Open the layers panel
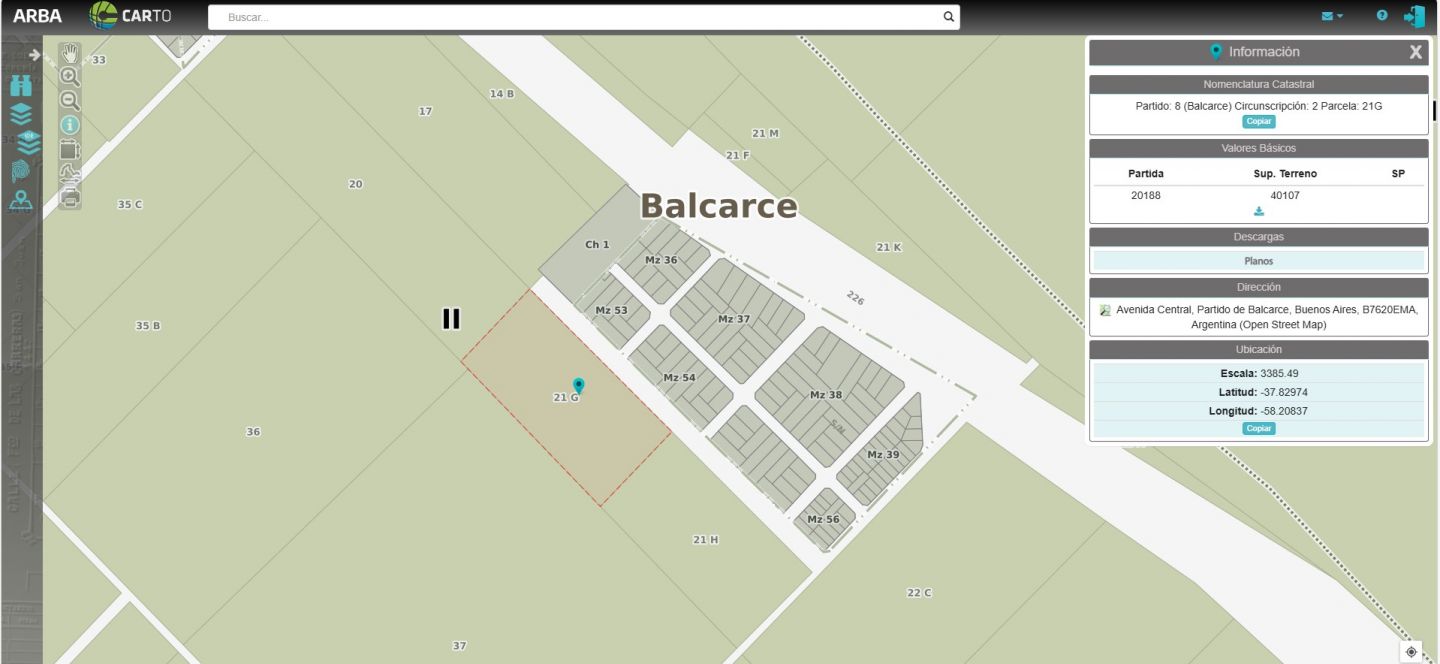Viewport: 1440px width, 664px height. coord(21,114)
